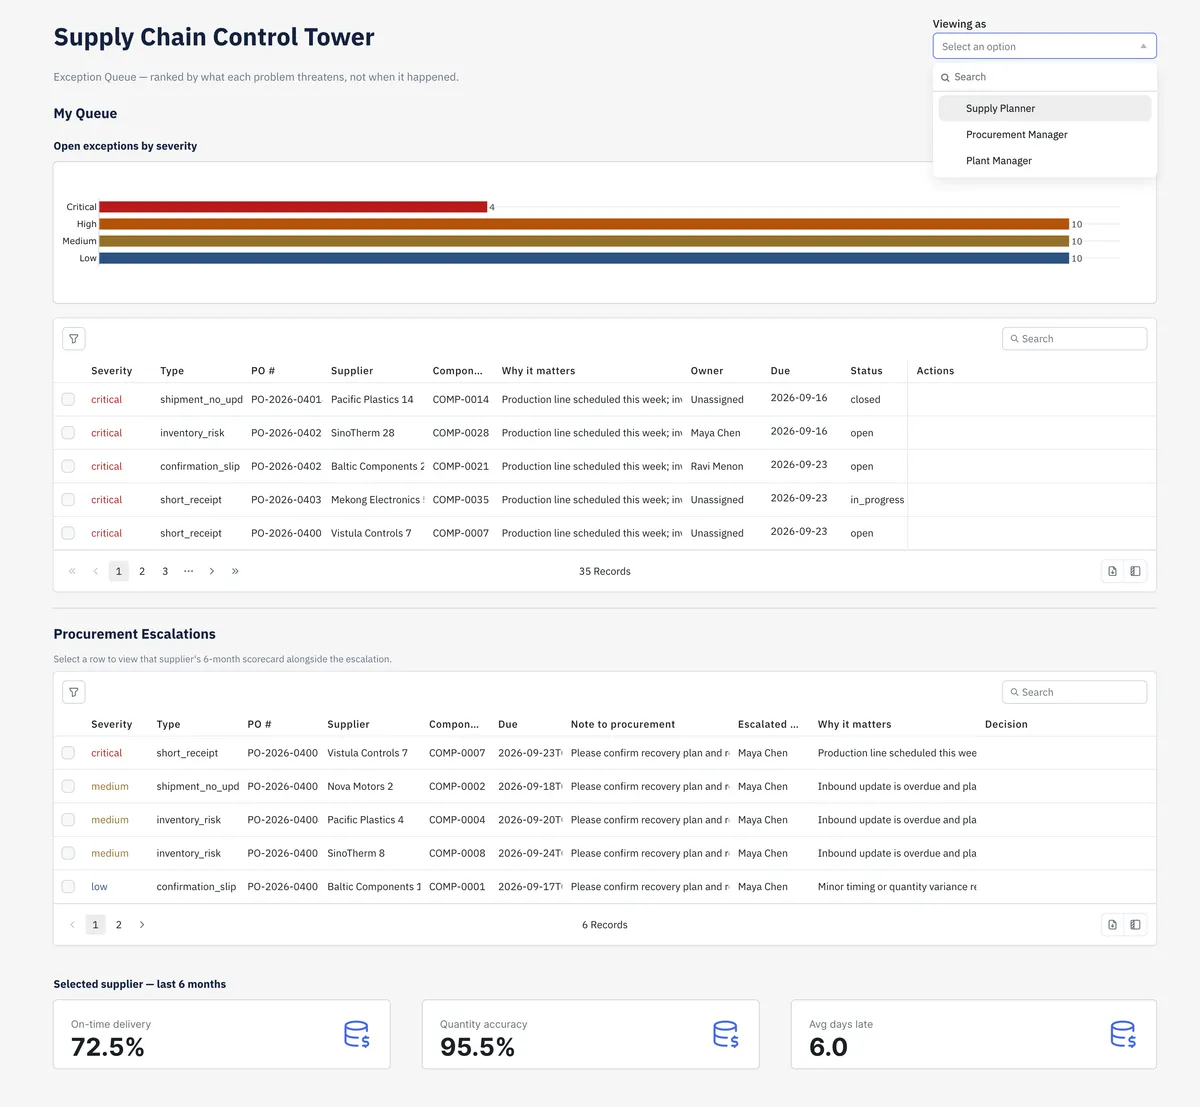Check the SinoTherm 28 row checkbox
This screenshot has width=1200, height=1107.
tap(68, 433)
